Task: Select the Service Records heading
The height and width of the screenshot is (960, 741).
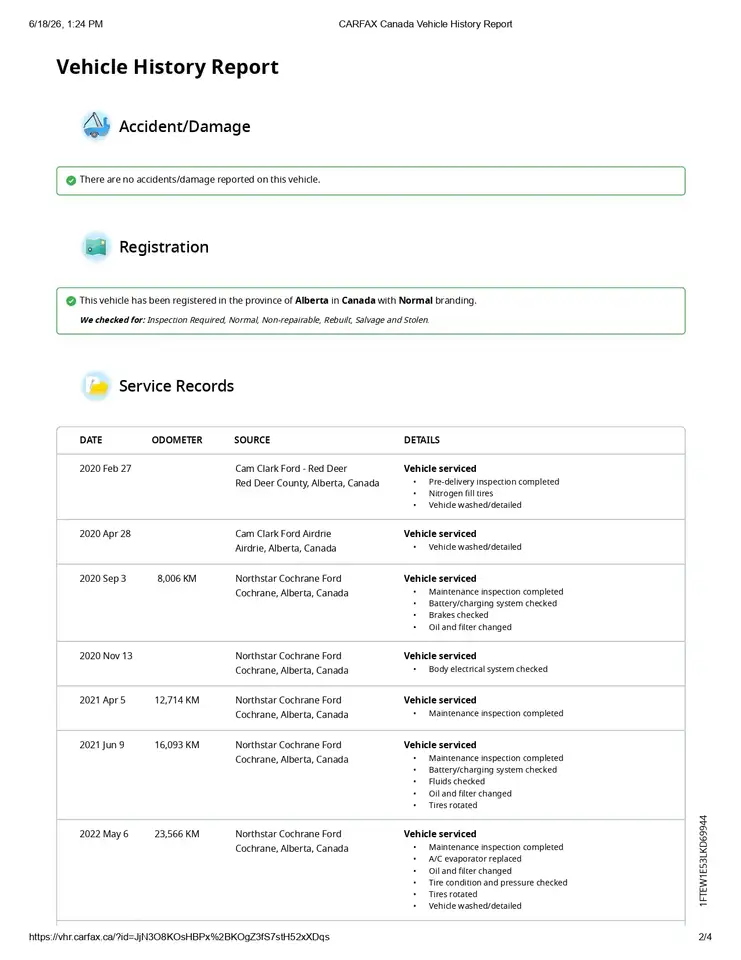Action: [176, 386]
